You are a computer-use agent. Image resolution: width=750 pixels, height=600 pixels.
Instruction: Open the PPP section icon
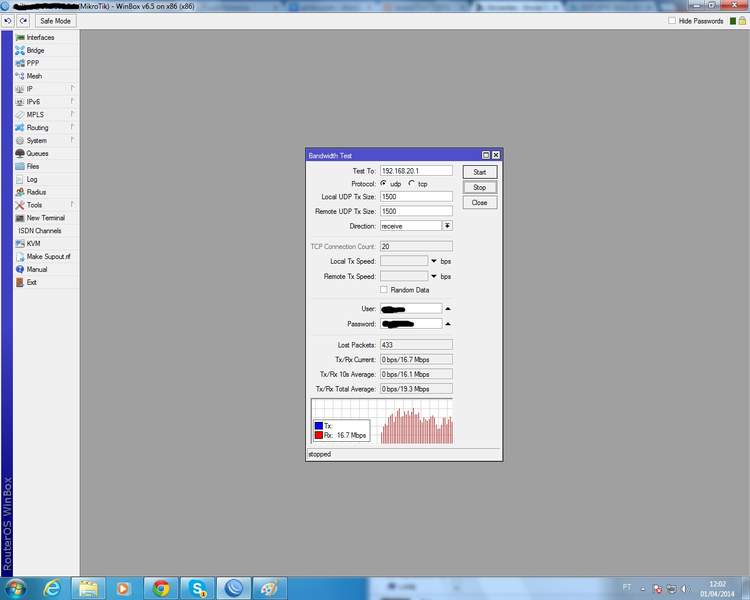(20, 63)
